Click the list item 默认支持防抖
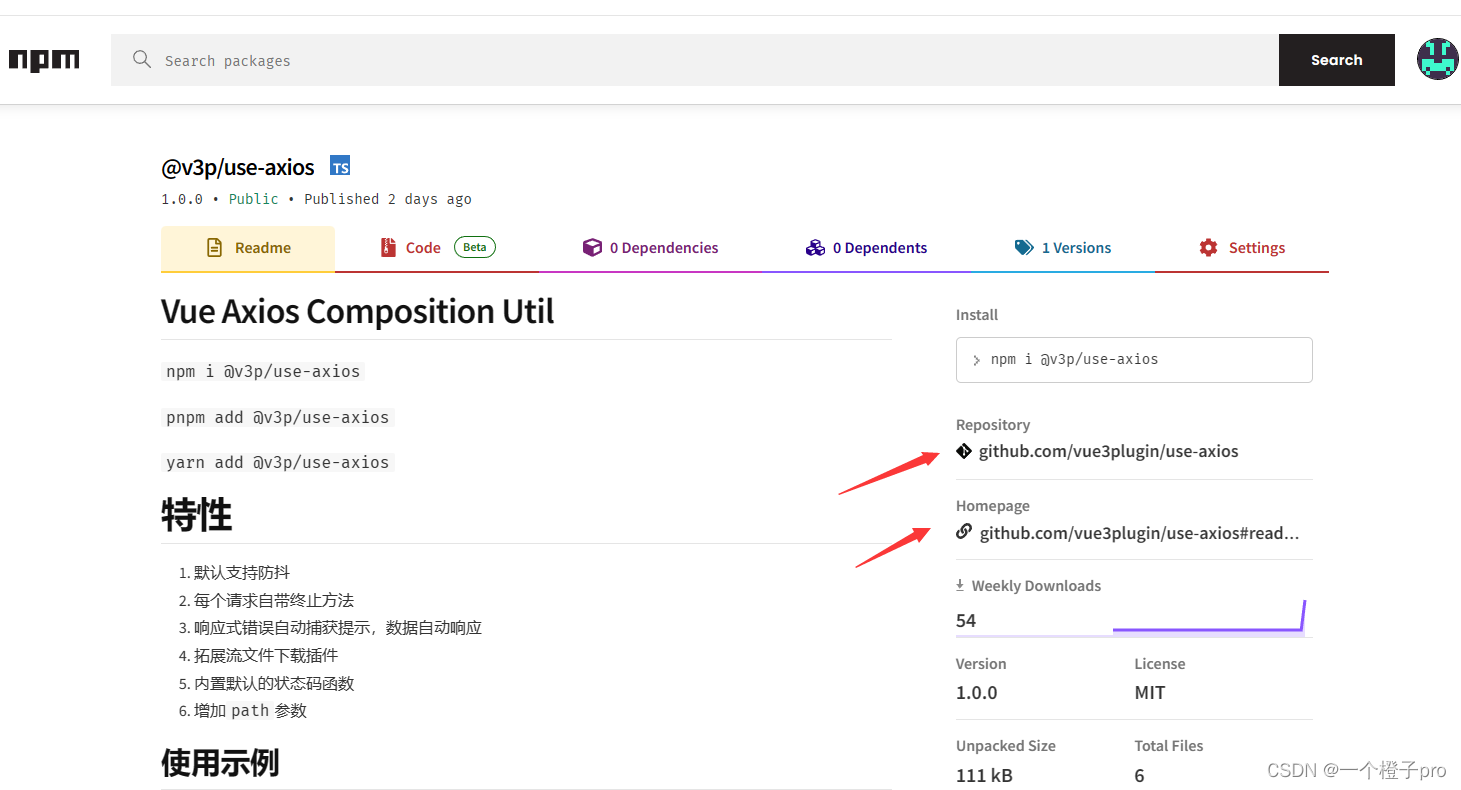The width and height of the screenshot is (1461, 790). coord(242,573)
